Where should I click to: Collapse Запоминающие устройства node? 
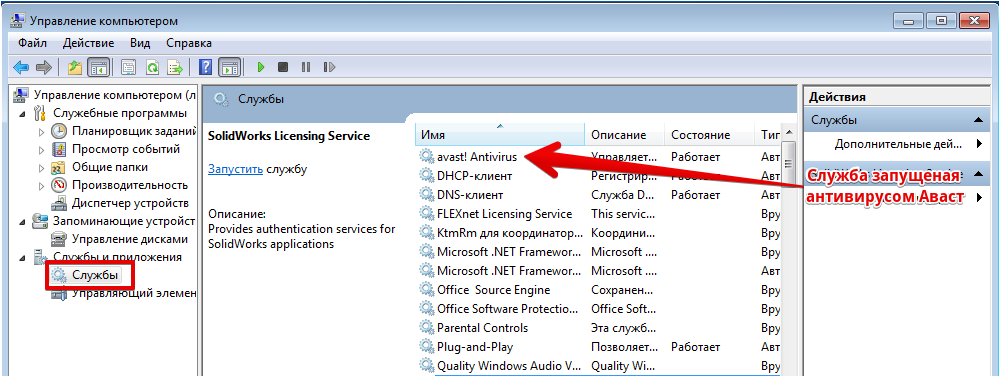(x=24, y=222)
